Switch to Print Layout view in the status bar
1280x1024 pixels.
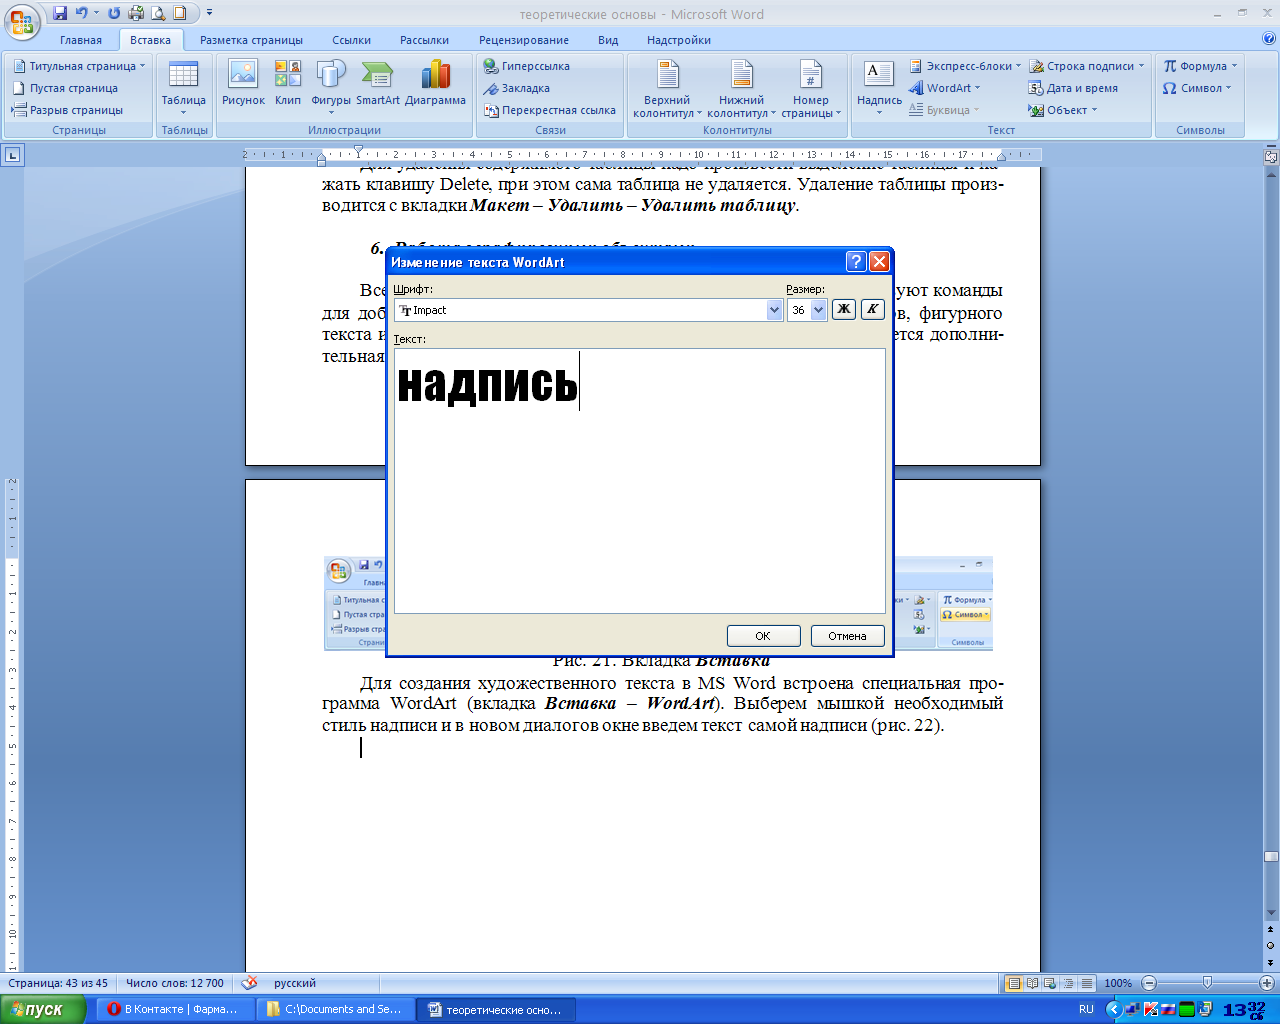point(1014,983)
